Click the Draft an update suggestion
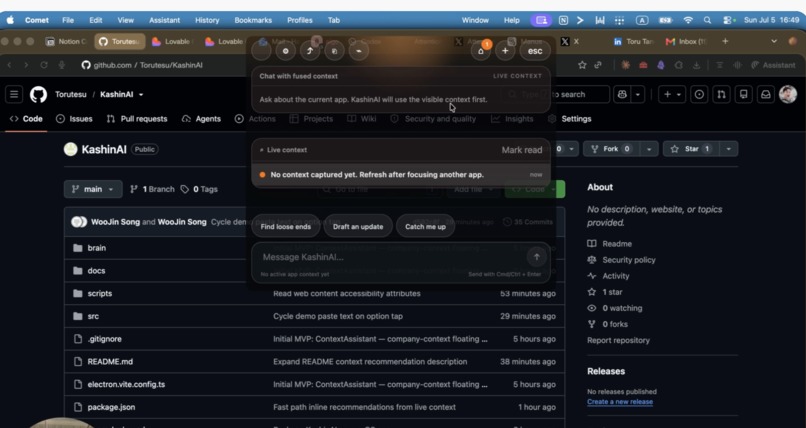 pos(358,227)
